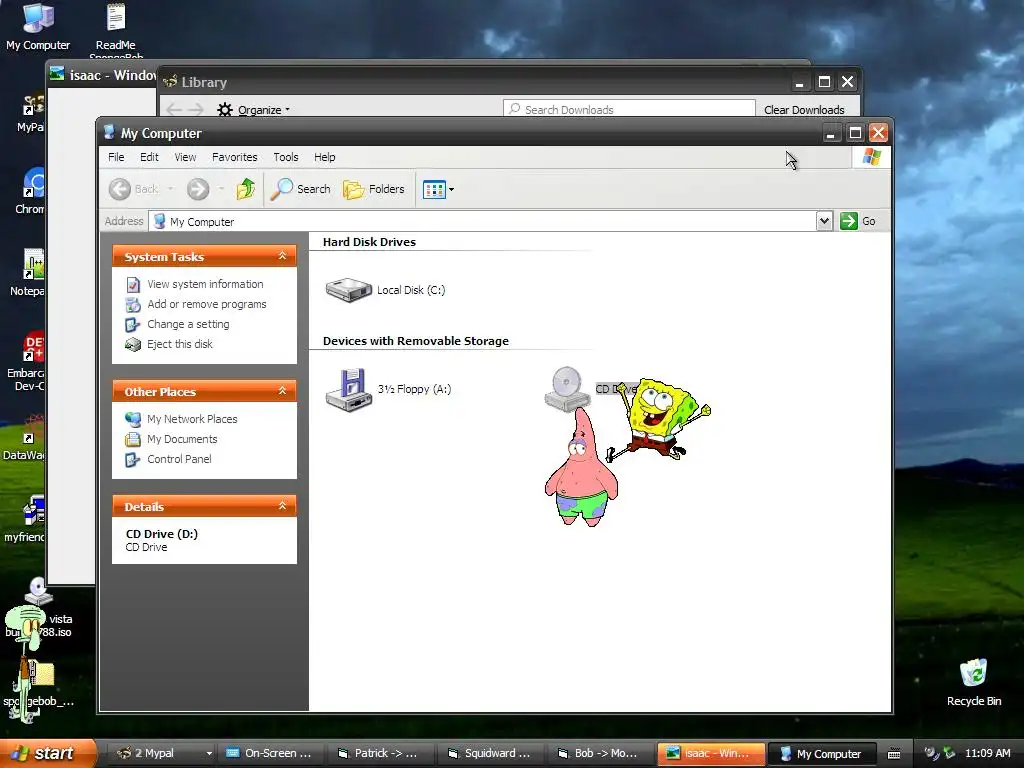1024x768 pixels.
Task: Open the Forward history dropdown arrow
Action: [x=221, y=189]
